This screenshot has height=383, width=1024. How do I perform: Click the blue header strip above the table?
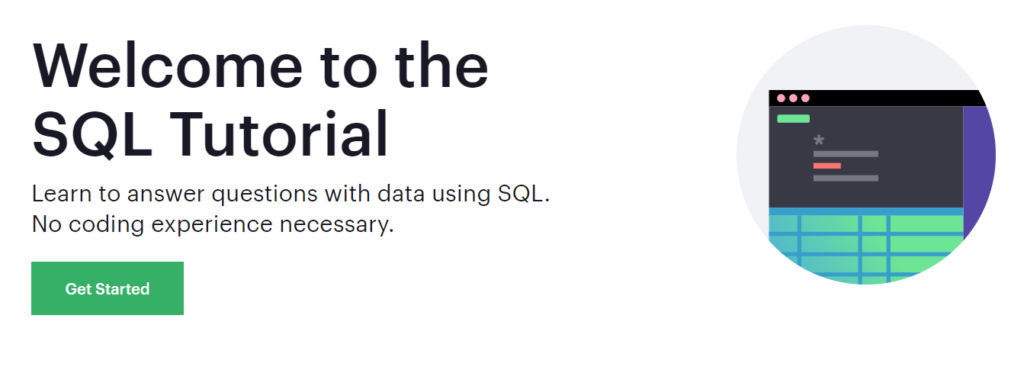866,211
